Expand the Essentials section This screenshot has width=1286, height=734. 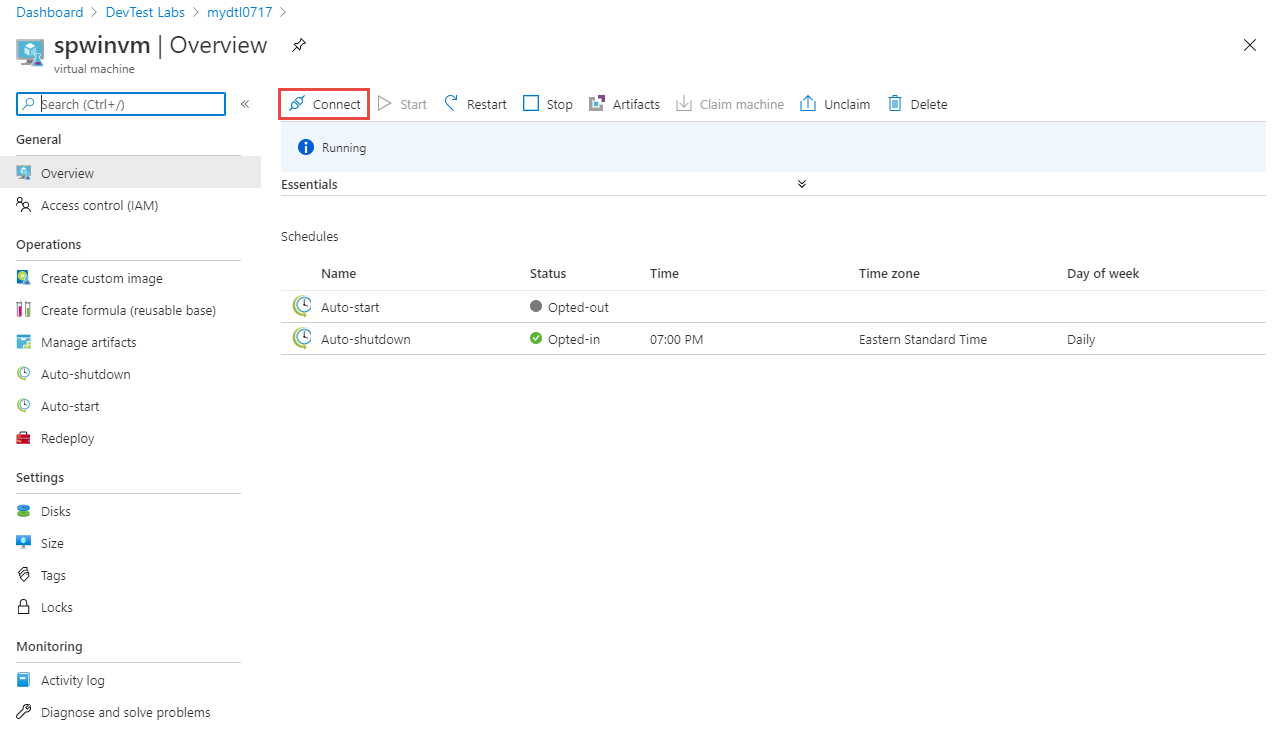tap(801, 184)
